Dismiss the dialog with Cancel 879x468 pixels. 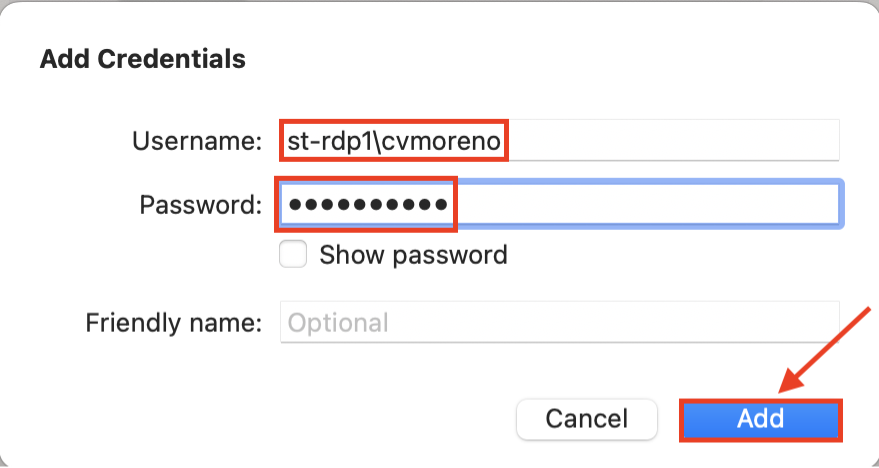pos(586,418)
